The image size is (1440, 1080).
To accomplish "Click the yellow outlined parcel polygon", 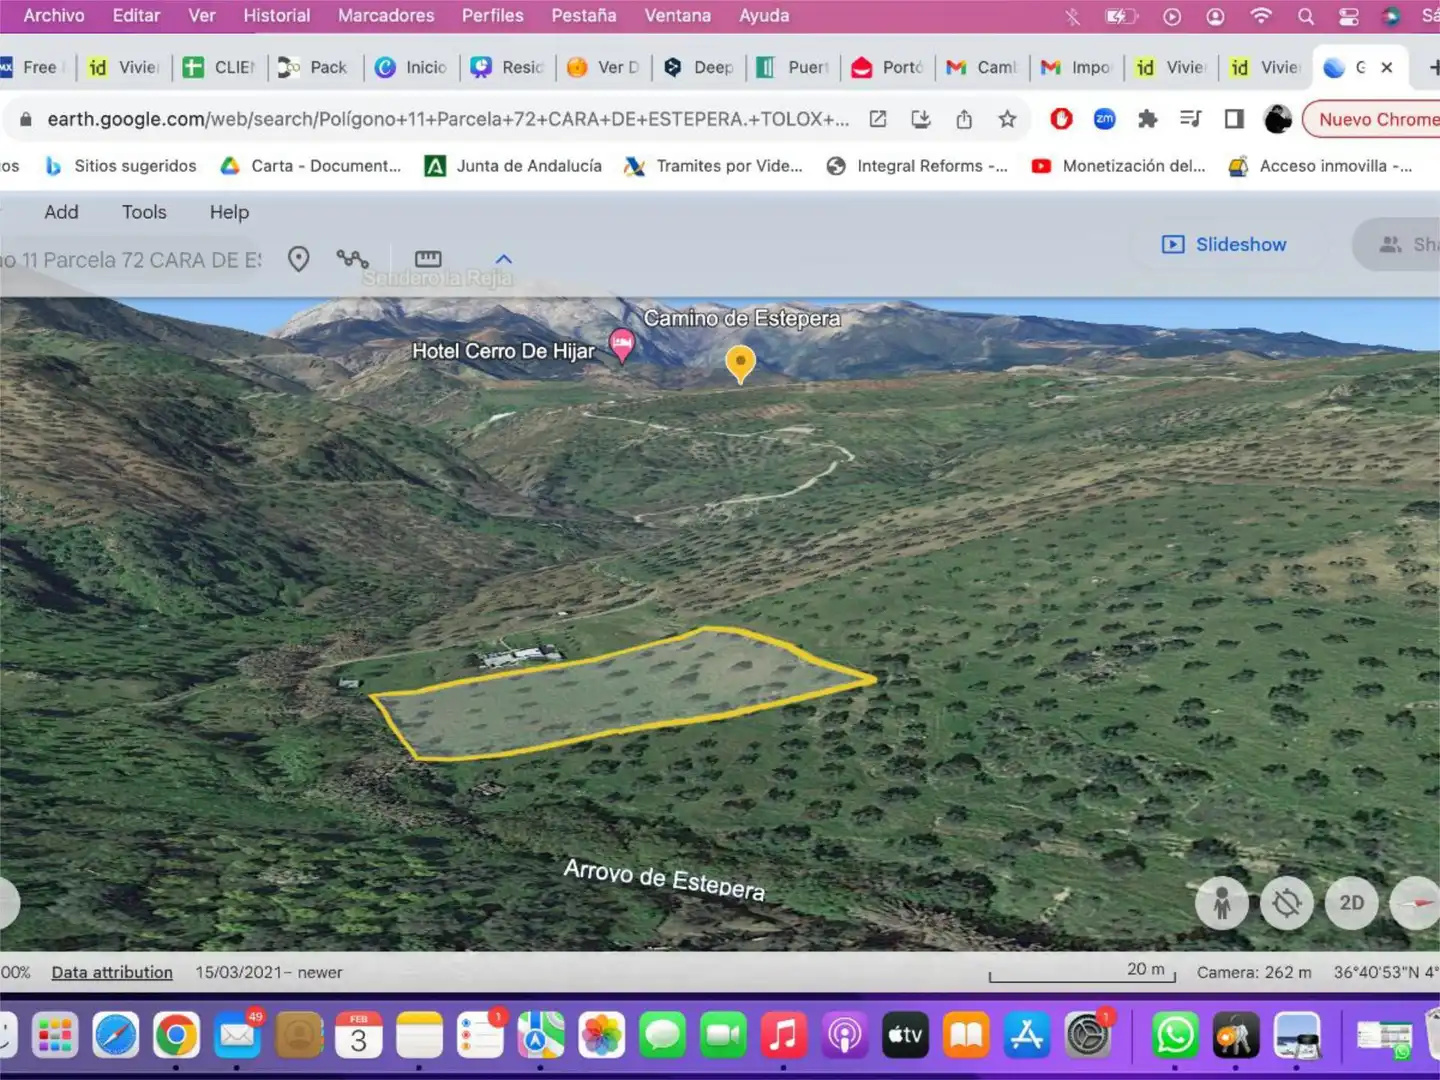I will click(x=622, y=693).
